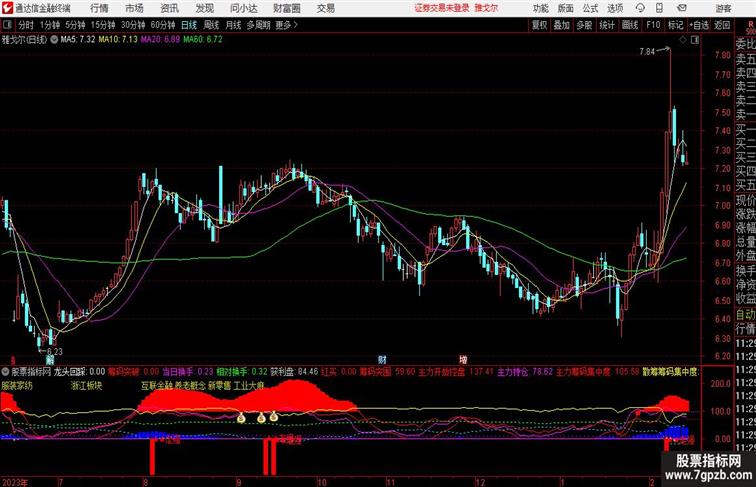756x487 pixels.
Task: Open the 公式 menu
Action: tap(590, 8)
